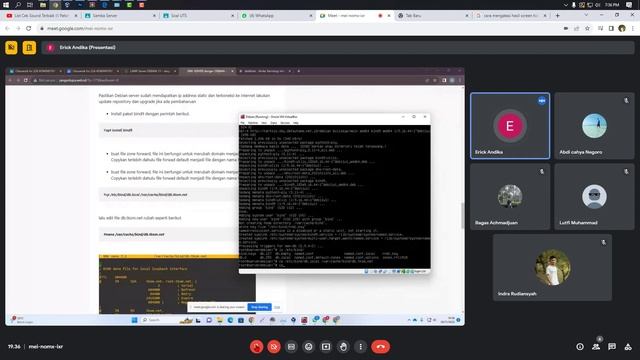Click the system clock showing 7:36 PM

pyautogui.click(x=612, y=5)
